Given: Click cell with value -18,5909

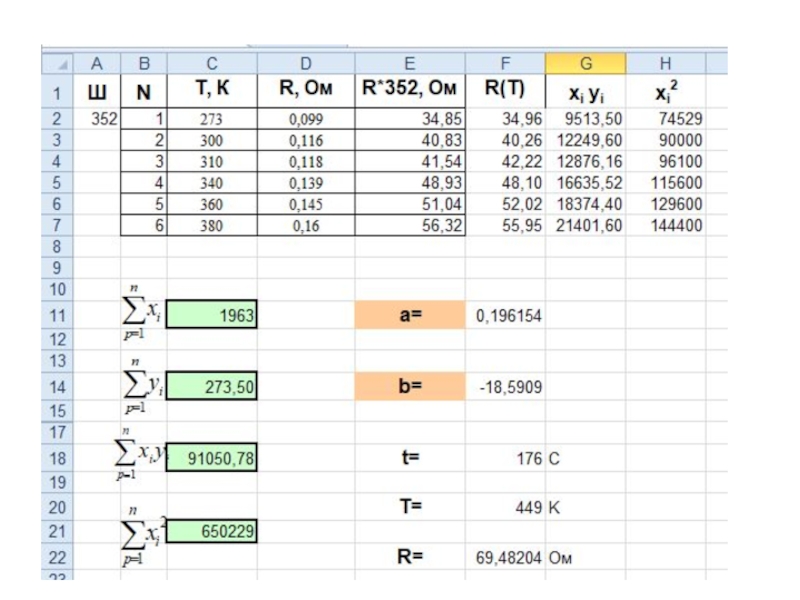Looking at the screenshot, I should (509, 386).
